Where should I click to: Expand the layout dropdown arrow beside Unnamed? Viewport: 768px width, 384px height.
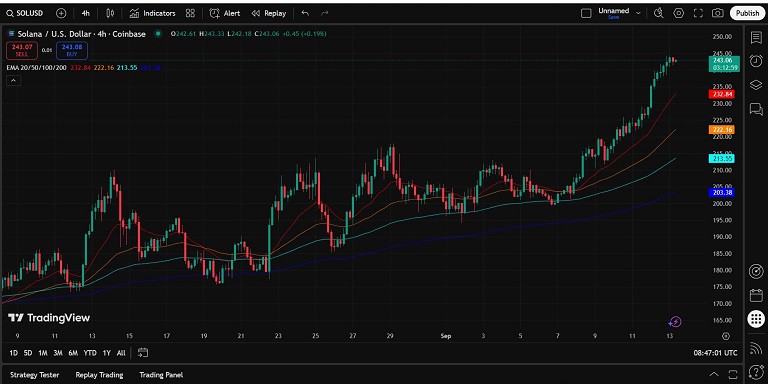638,13
